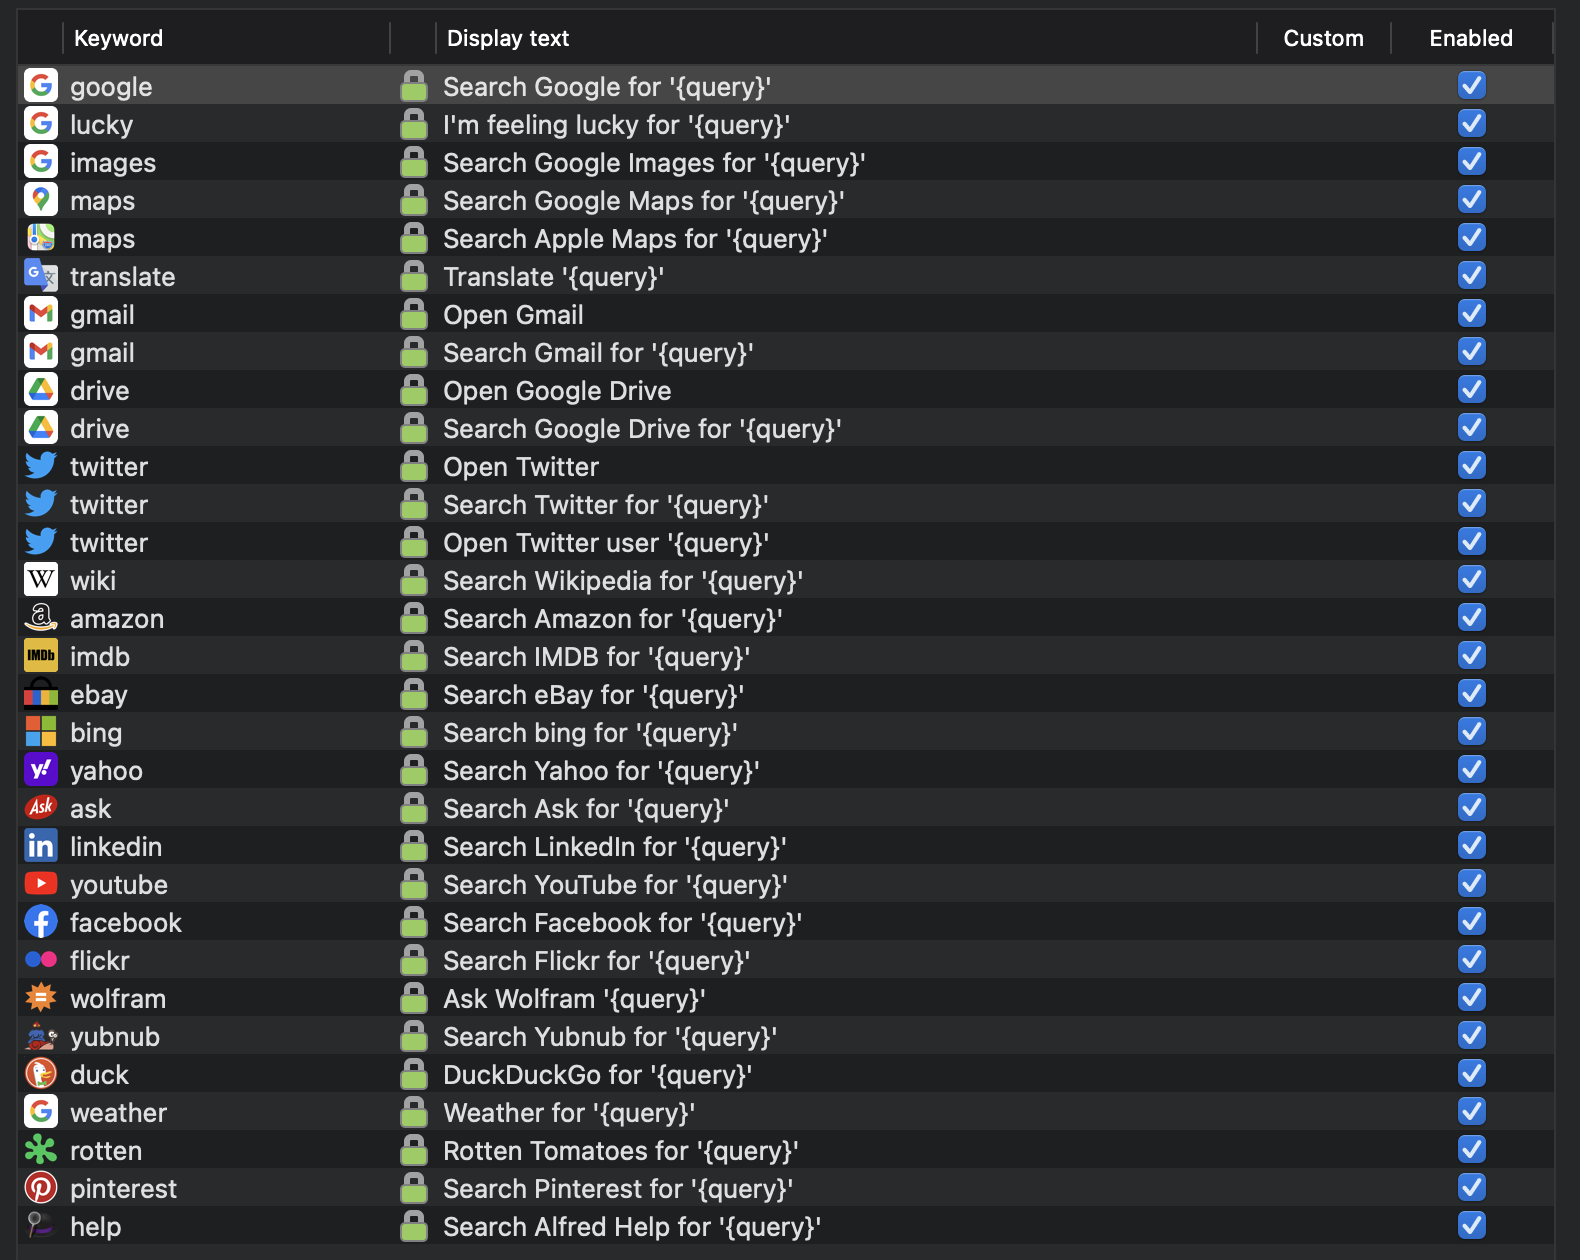Click the DuckDuckGo icon

click(41, 1074)
